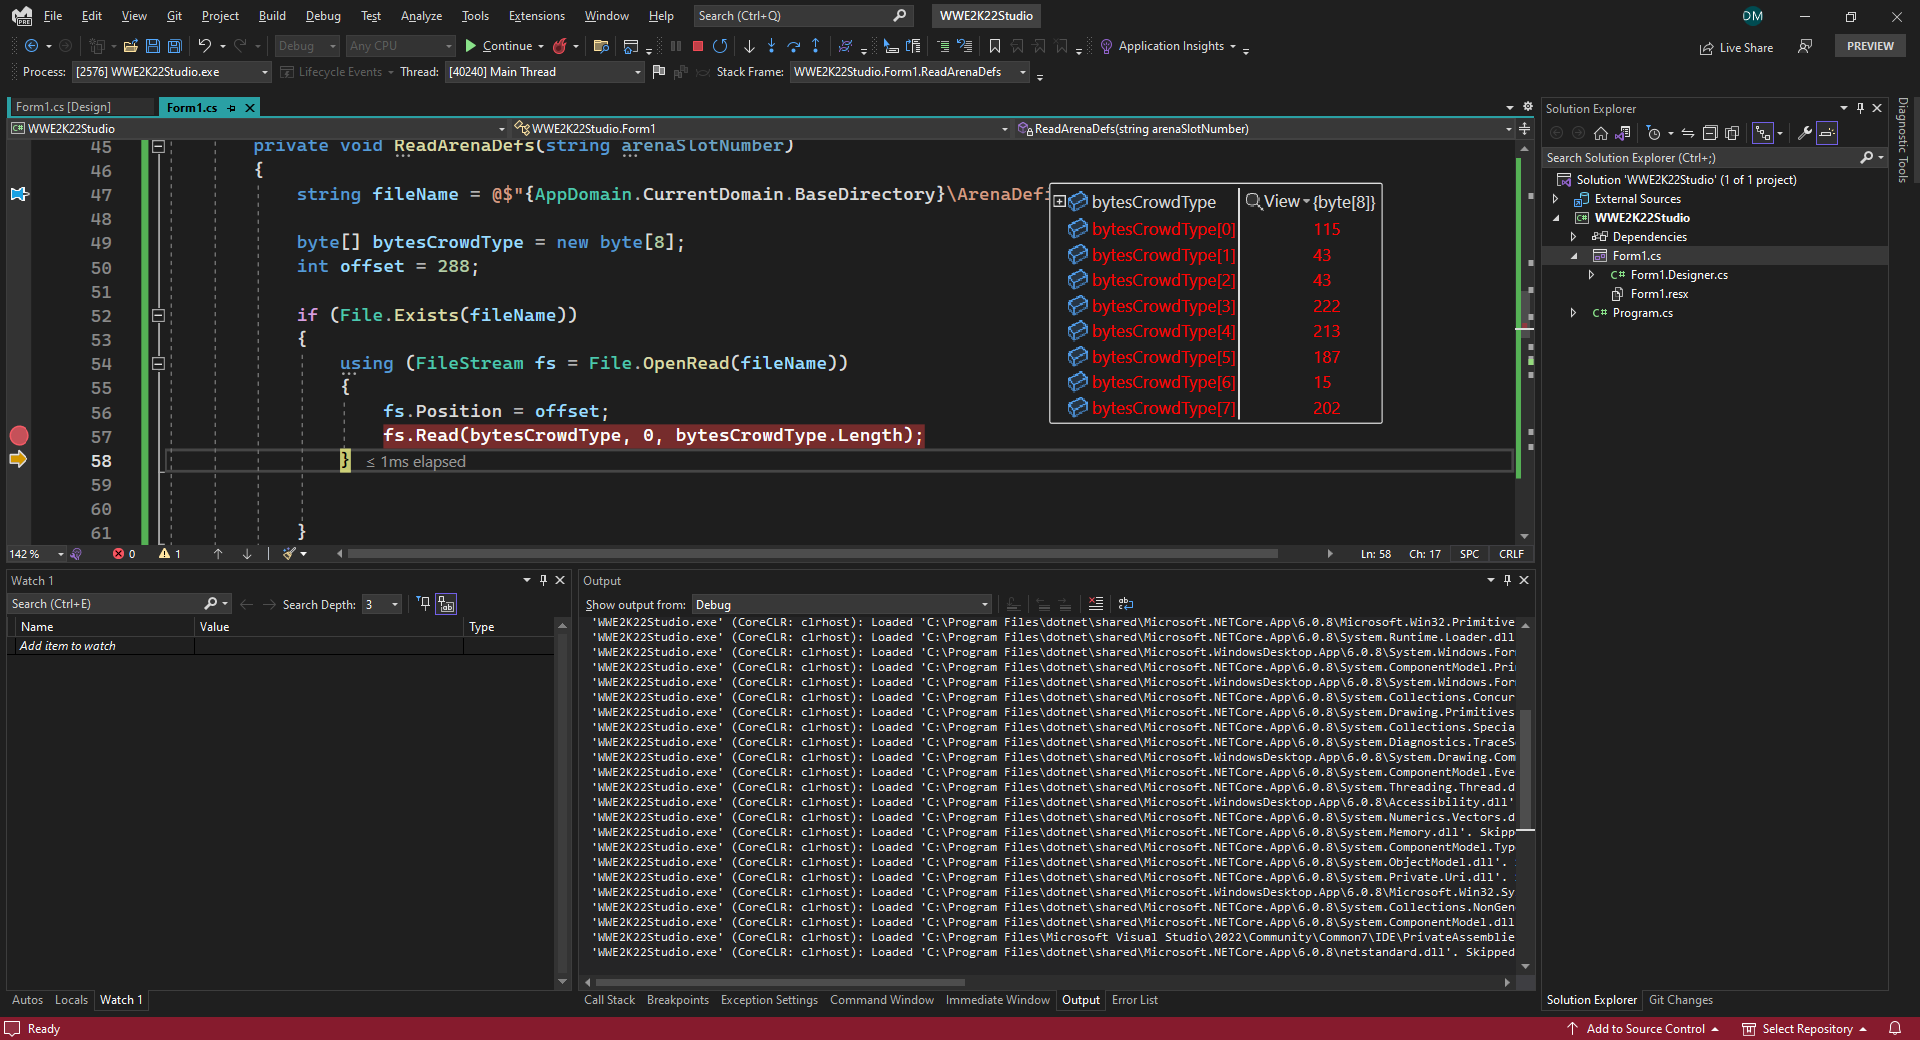Click the Step Over icon
Image resolution: width=1920 pixels, height=1040 pixels.
coord(793,46)
